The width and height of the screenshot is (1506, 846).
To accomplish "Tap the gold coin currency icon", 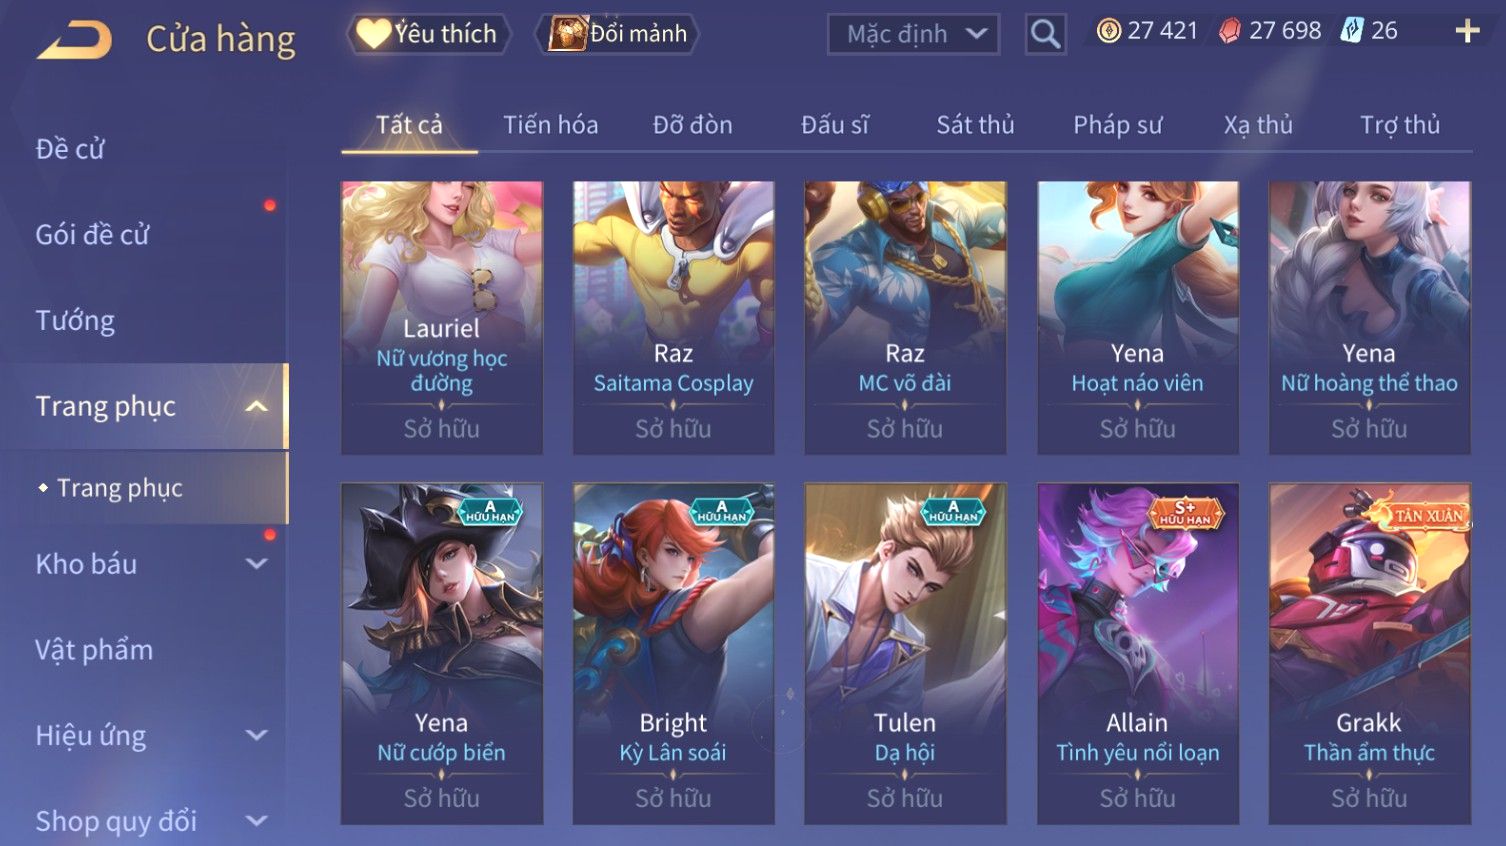I will point(1108,31).
